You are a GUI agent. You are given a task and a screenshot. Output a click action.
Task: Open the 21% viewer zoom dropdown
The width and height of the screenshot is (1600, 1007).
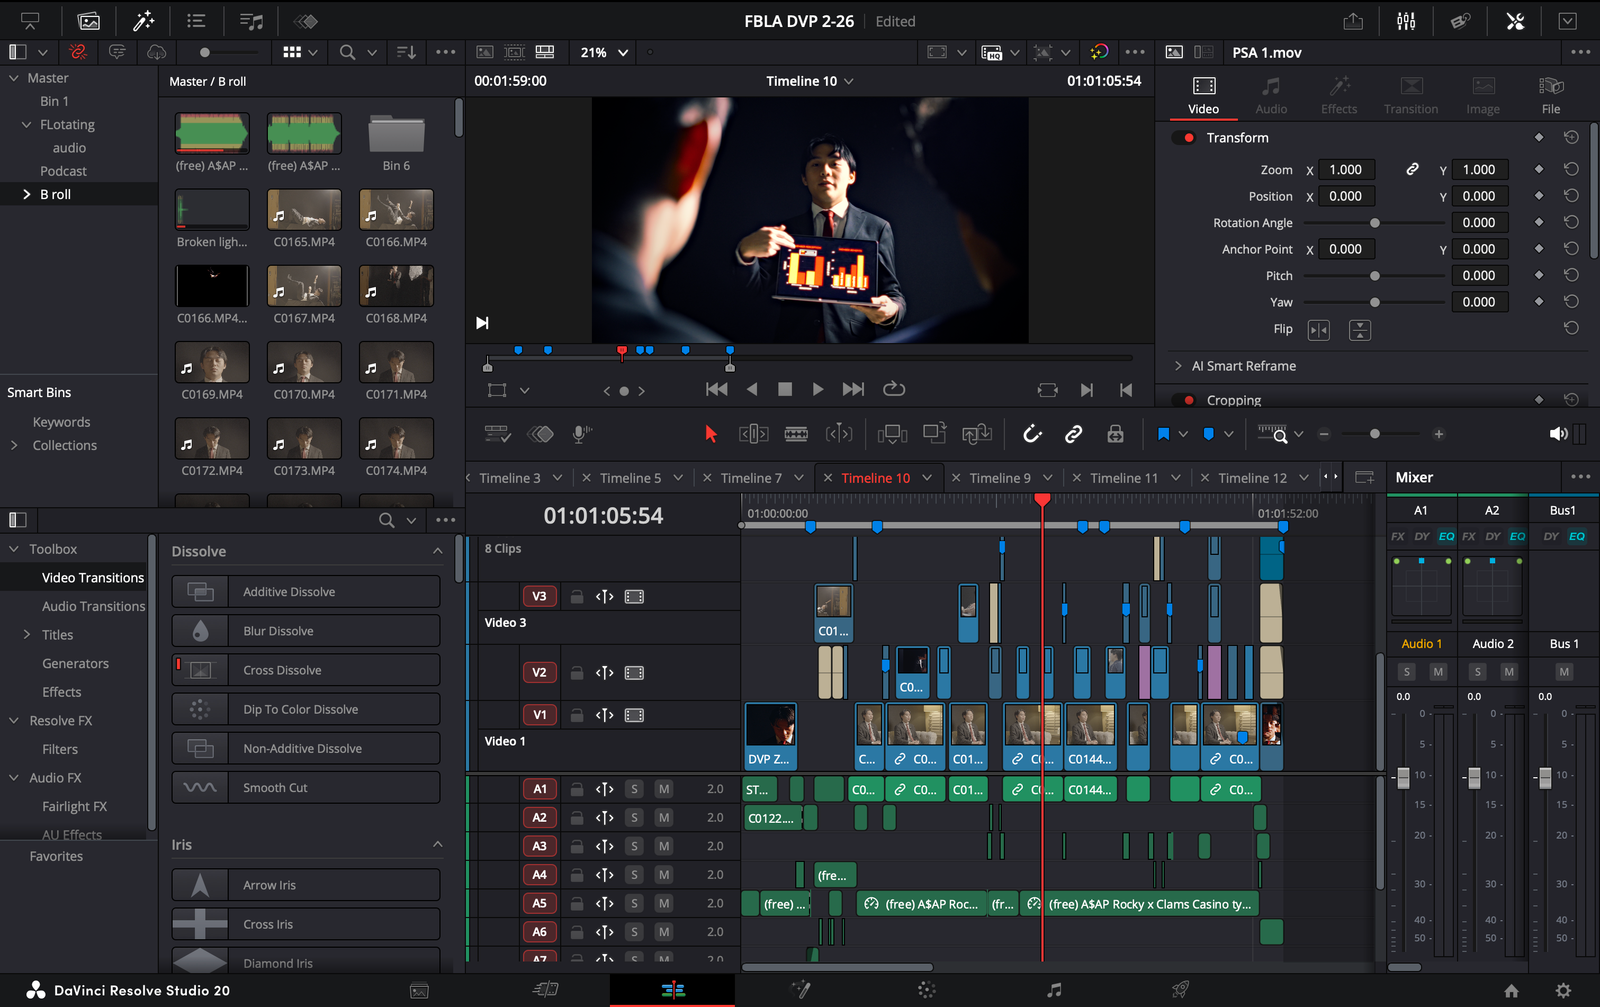click(605, 52)
